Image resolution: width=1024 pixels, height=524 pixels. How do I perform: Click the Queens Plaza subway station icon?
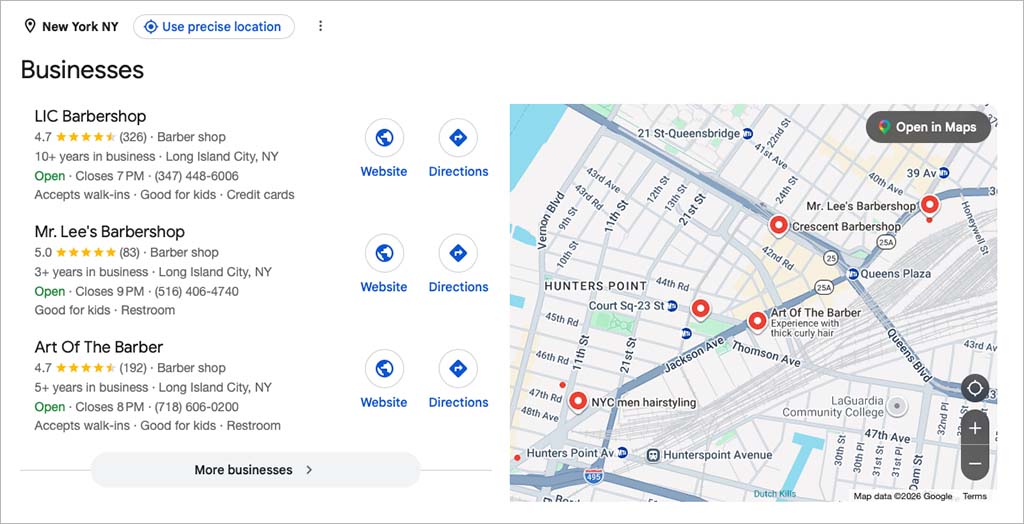852,274
